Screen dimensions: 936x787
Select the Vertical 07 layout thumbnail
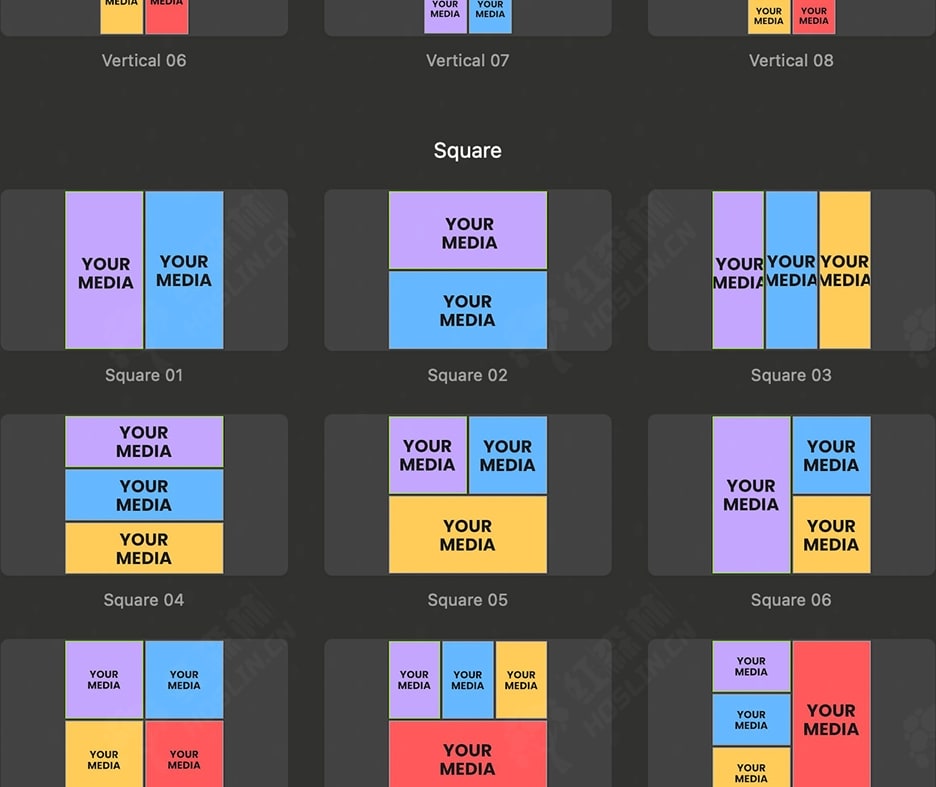(468, 18)
